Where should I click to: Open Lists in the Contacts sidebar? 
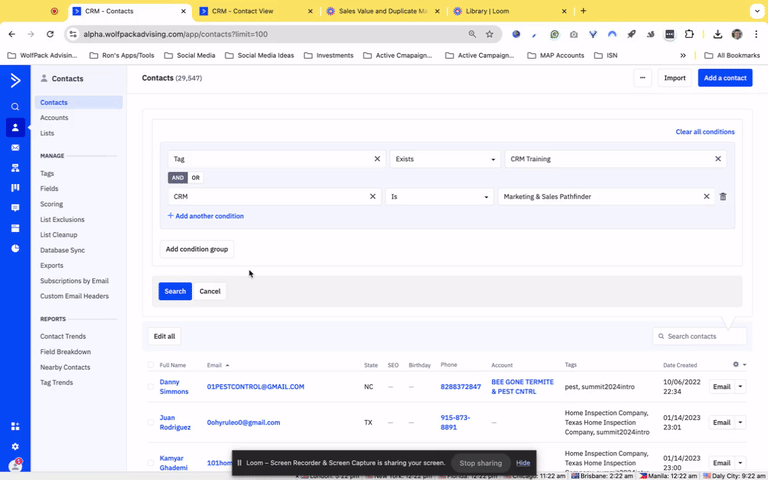tap(47, 133)
